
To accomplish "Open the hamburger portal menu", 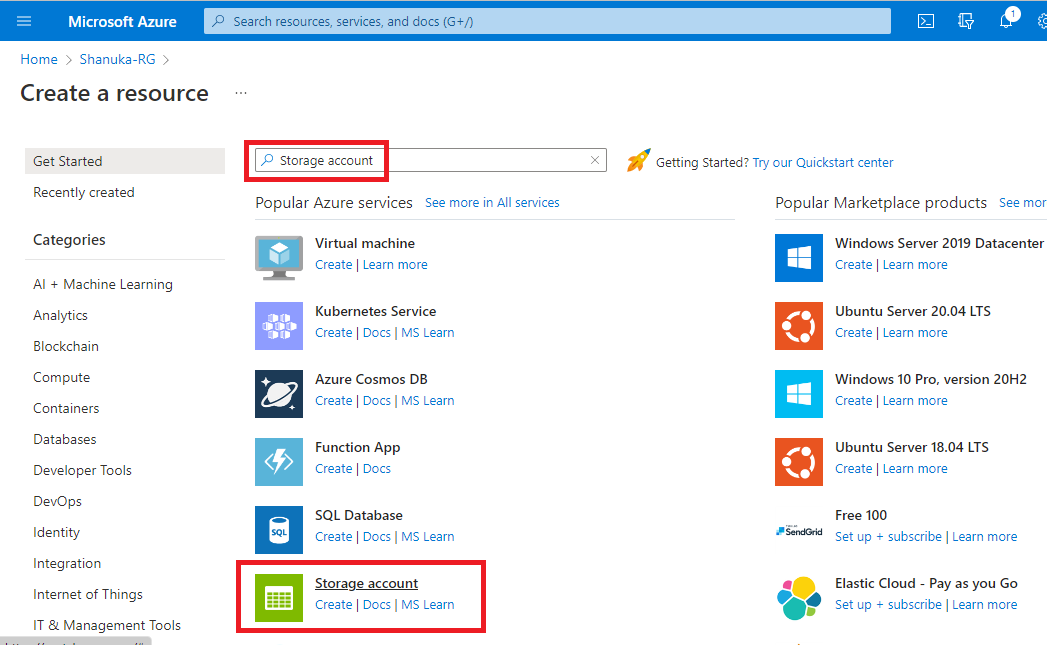I will 24,21.
